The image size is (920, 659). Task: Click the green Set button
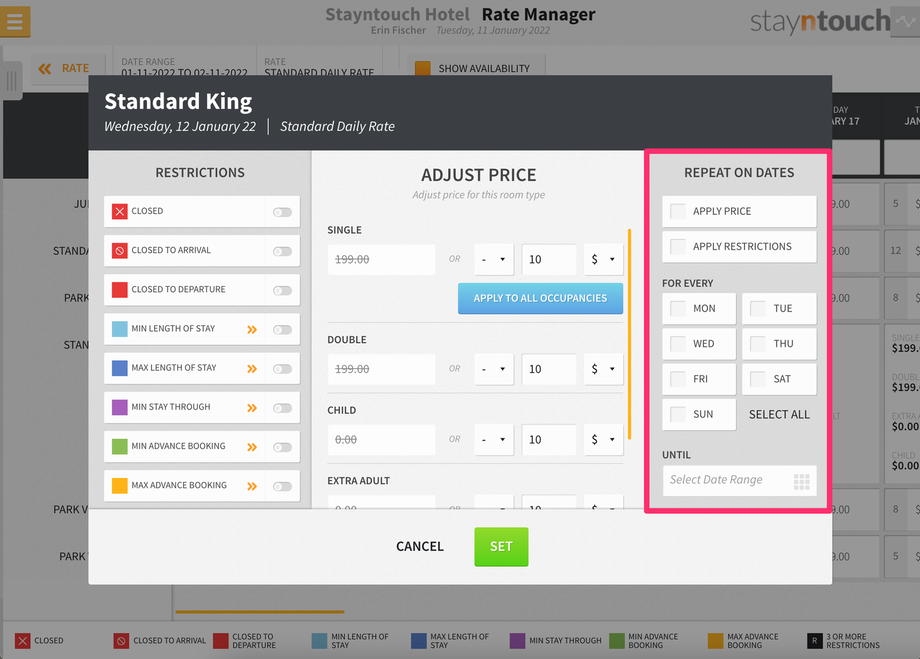click(501, 547)
